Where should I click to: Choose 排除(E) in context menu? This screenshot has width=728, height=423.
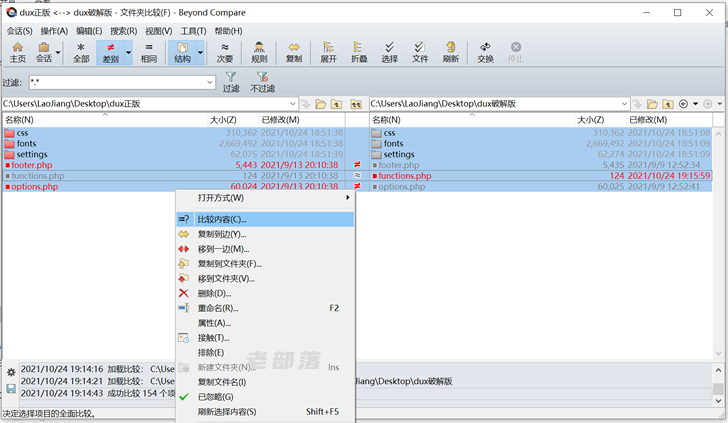(265, 353)
